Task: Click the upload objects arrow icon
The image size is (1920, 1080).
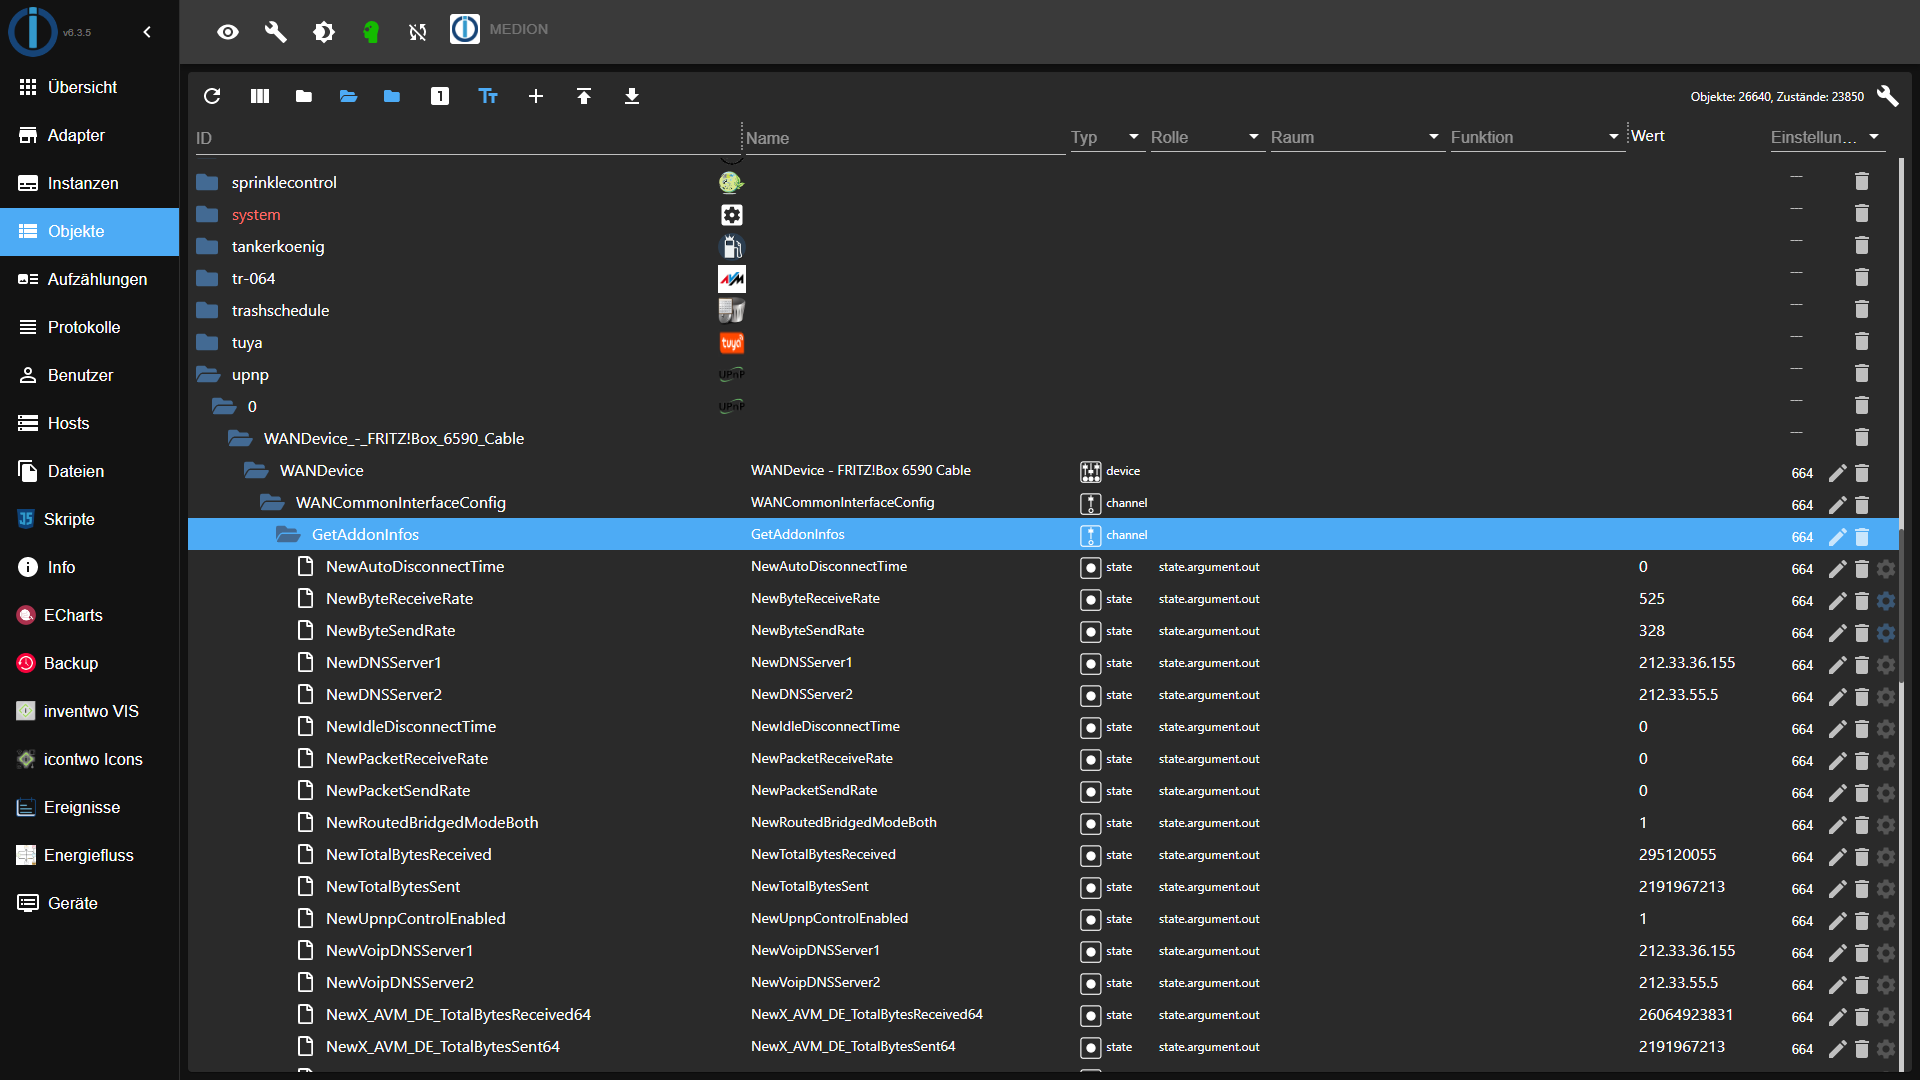Action: point(584,96)
